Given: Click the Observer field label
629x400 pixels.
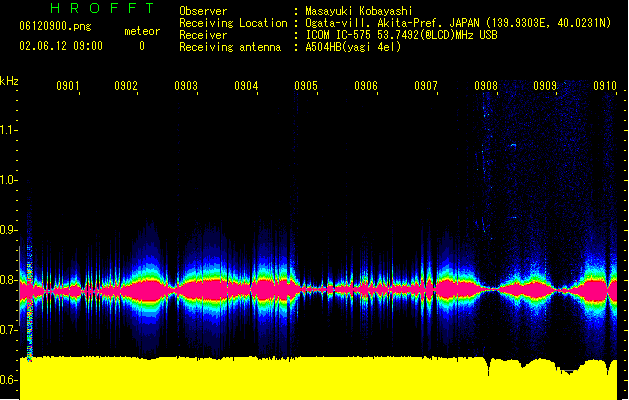Looking at the screenshot, I should pyautogui.click(x=203, y=11).
